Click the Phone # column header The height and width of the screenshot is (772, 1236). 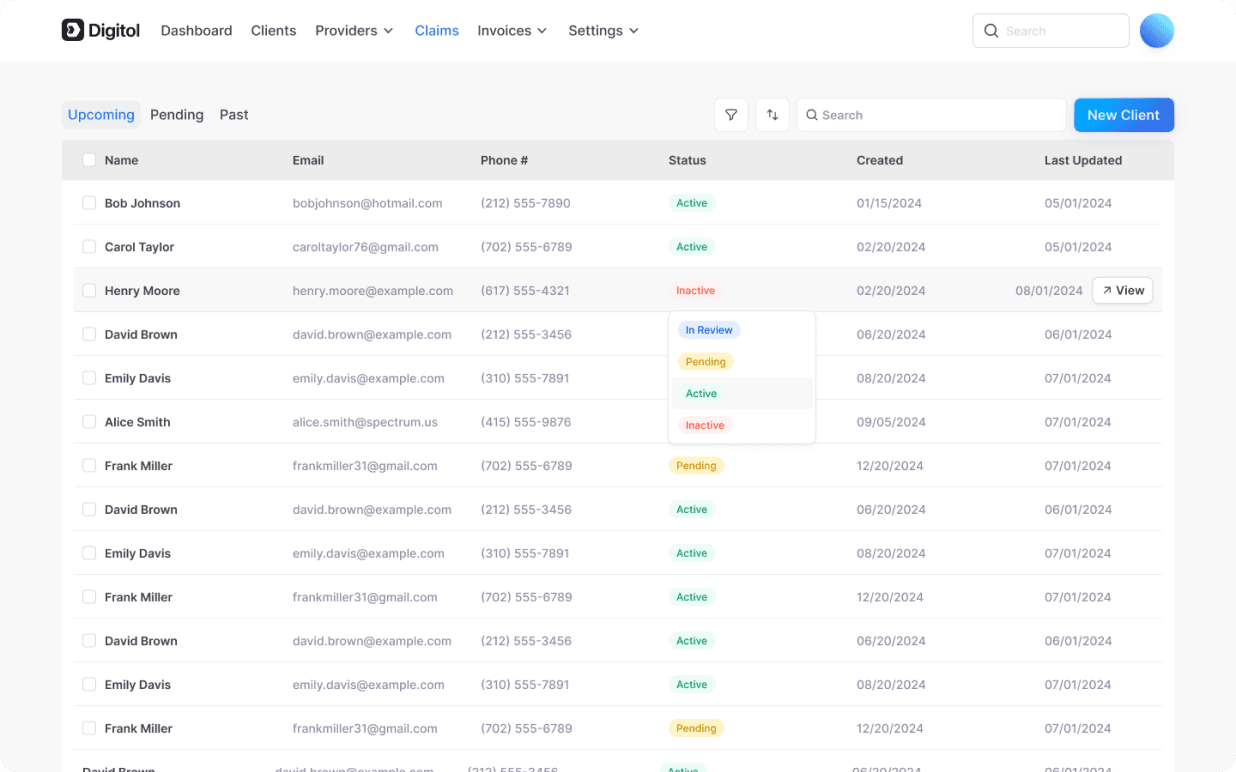(504, 160)
